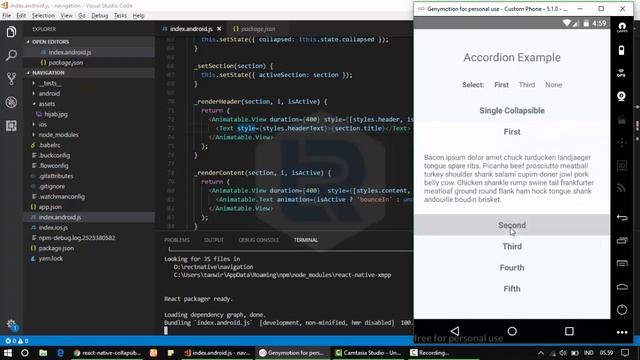The image size is (640, 360).
Task: Open the Selection menu
Action: (x=43, y=16)
